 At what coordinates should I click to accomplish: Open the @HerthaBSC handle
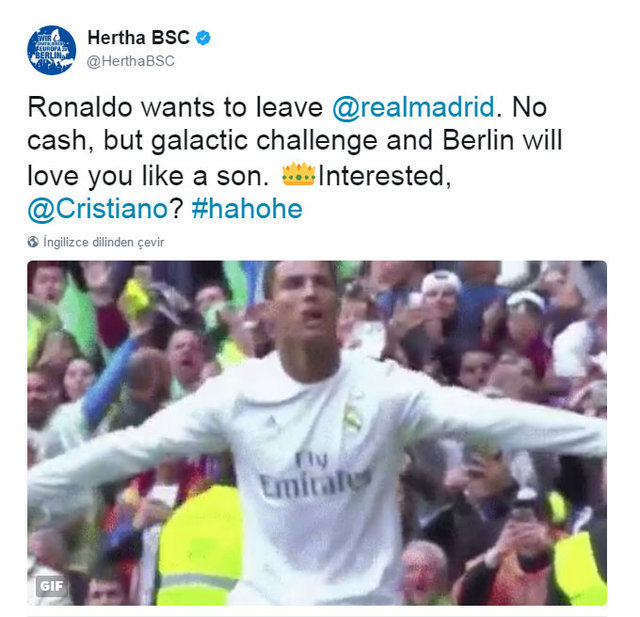click(x=131, y=61)
